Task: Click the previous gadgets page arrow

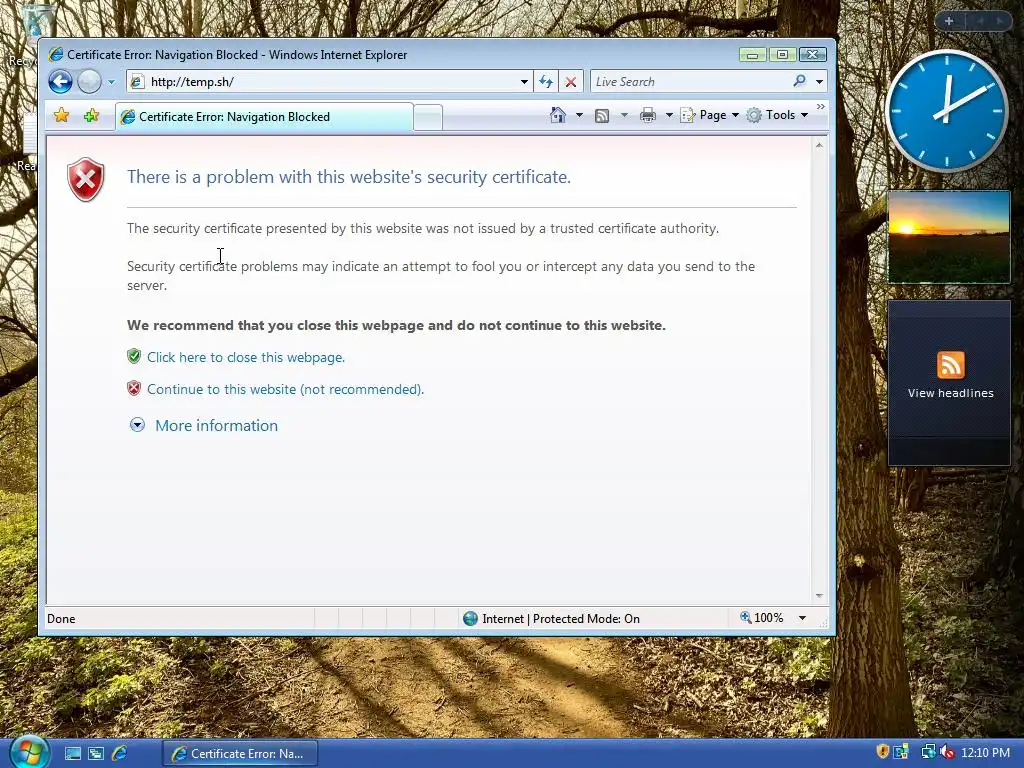Action: click(980, 21)
